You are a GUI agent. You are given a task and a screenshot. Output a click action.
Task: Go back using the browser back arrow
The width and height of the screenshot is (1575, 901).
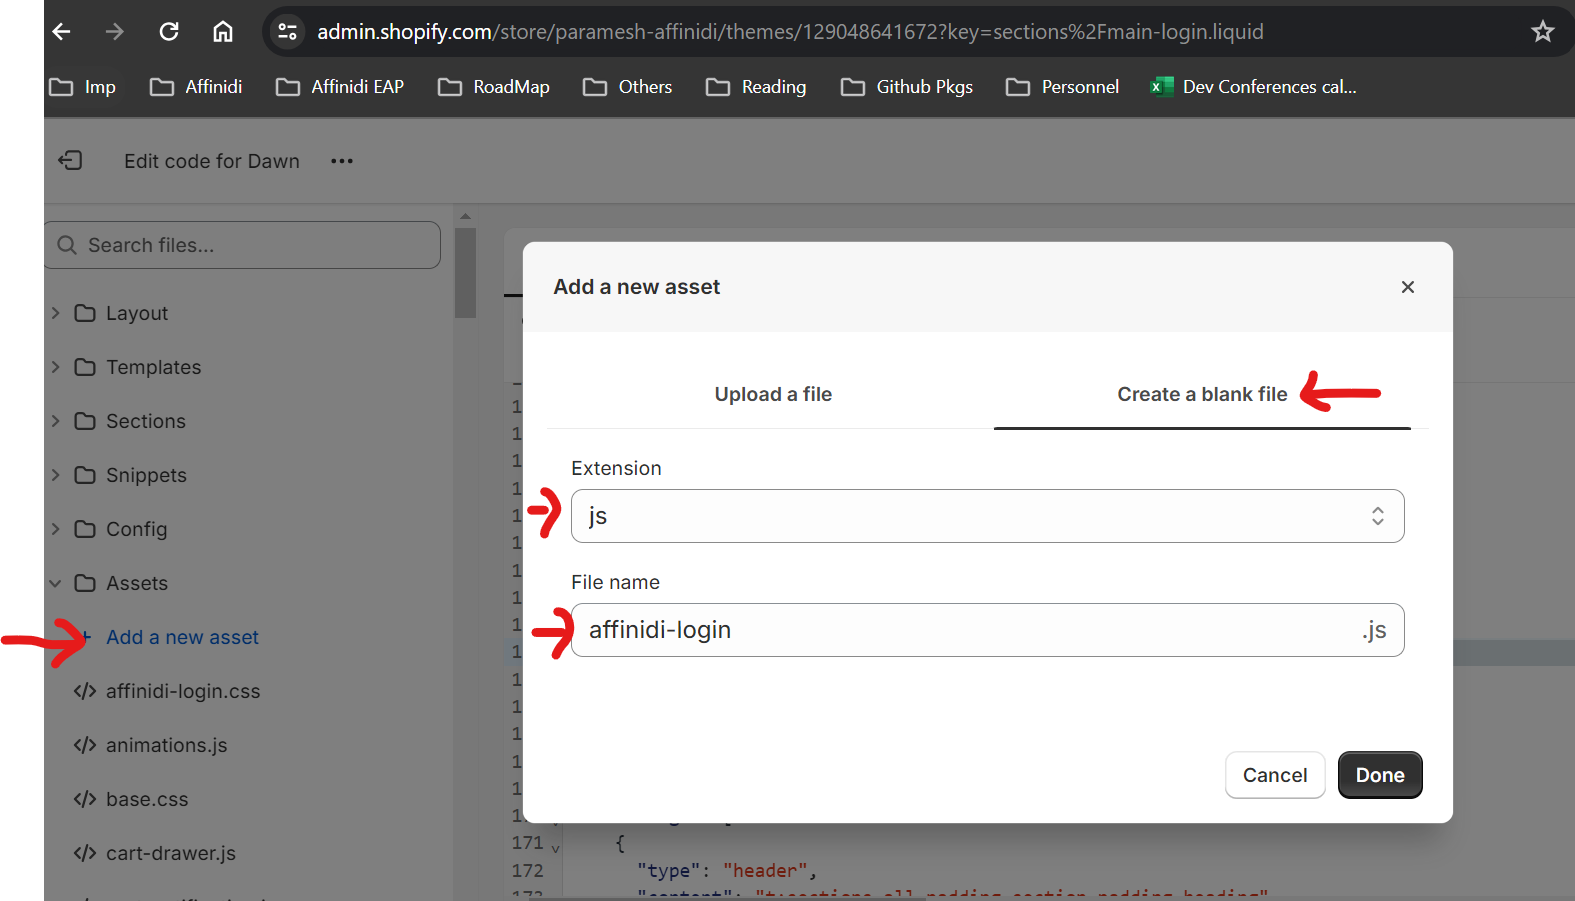coord(62,32)
